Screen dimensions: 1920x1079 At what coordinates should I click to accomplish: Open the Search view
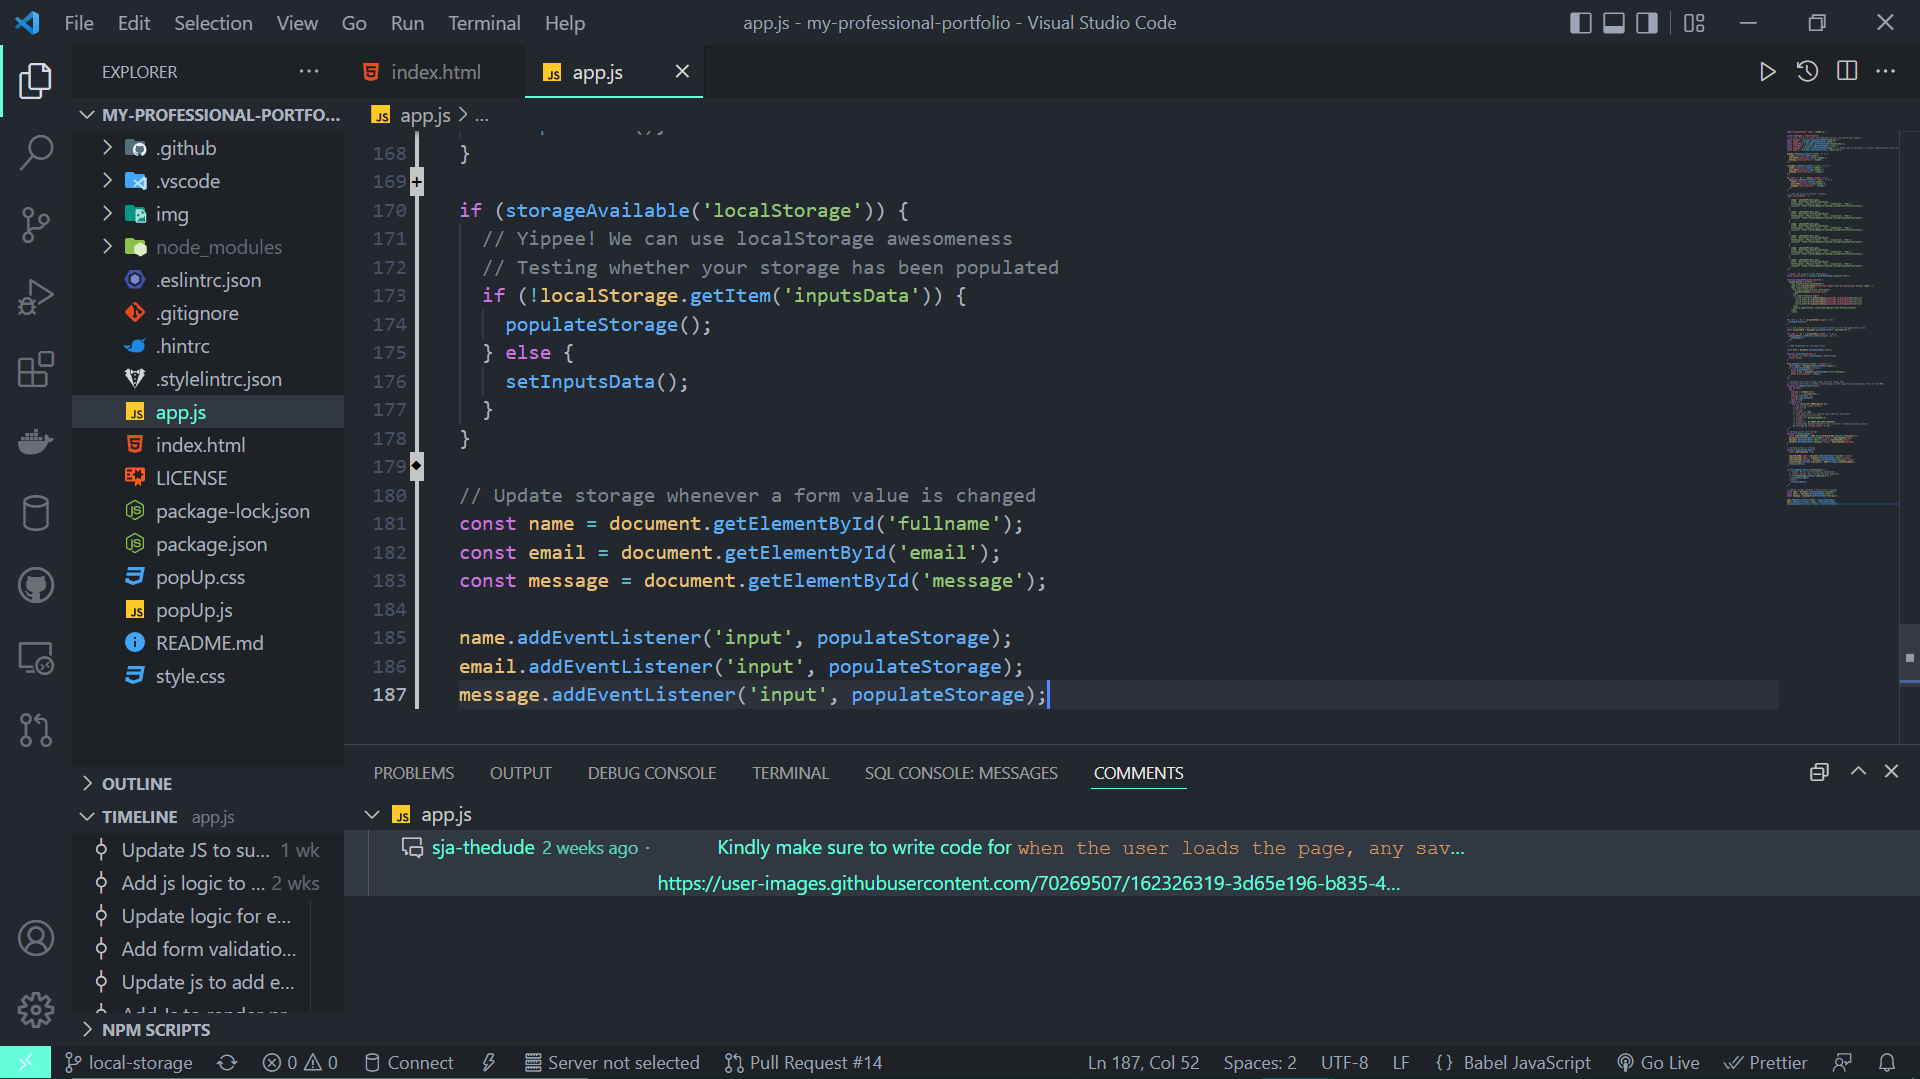[36, 152]
